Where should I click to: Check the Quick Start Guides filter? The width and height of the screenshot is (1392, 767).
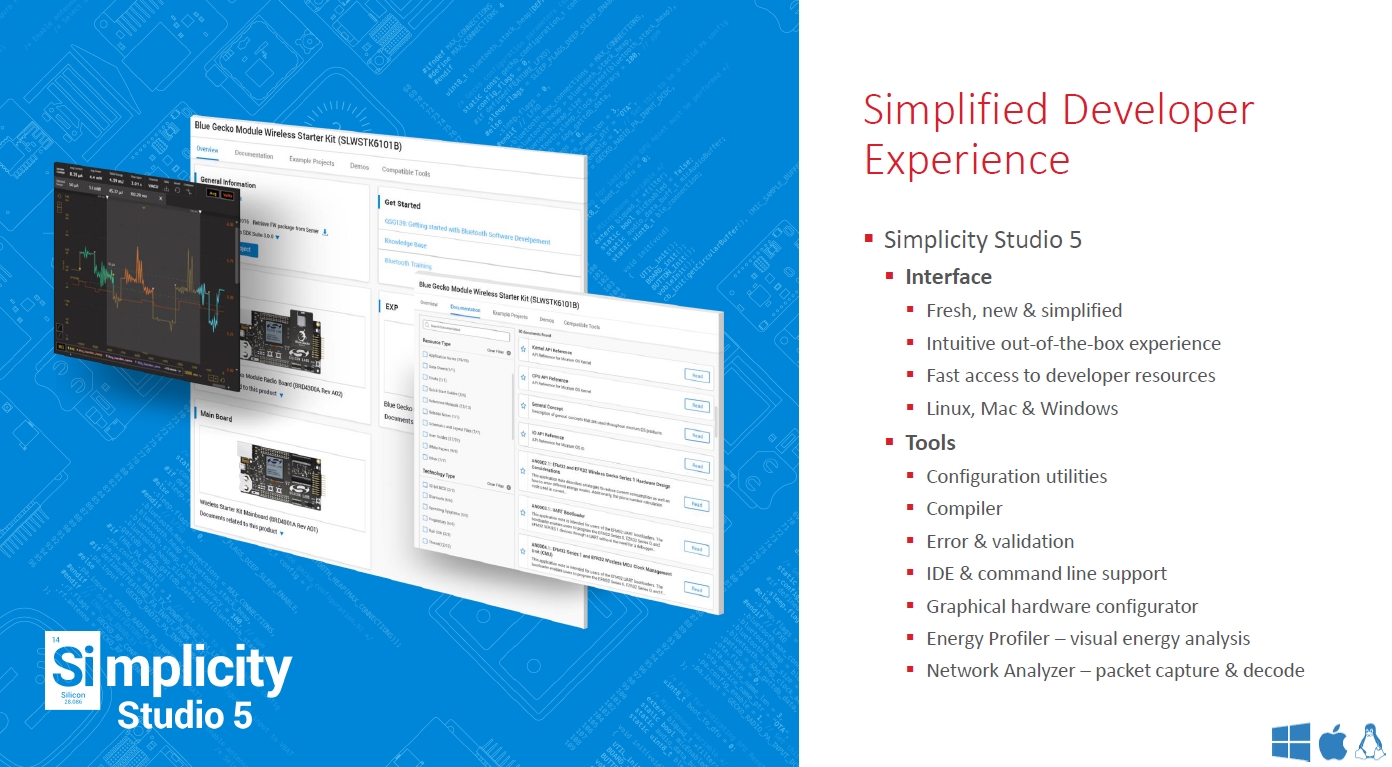coord(425,388)
